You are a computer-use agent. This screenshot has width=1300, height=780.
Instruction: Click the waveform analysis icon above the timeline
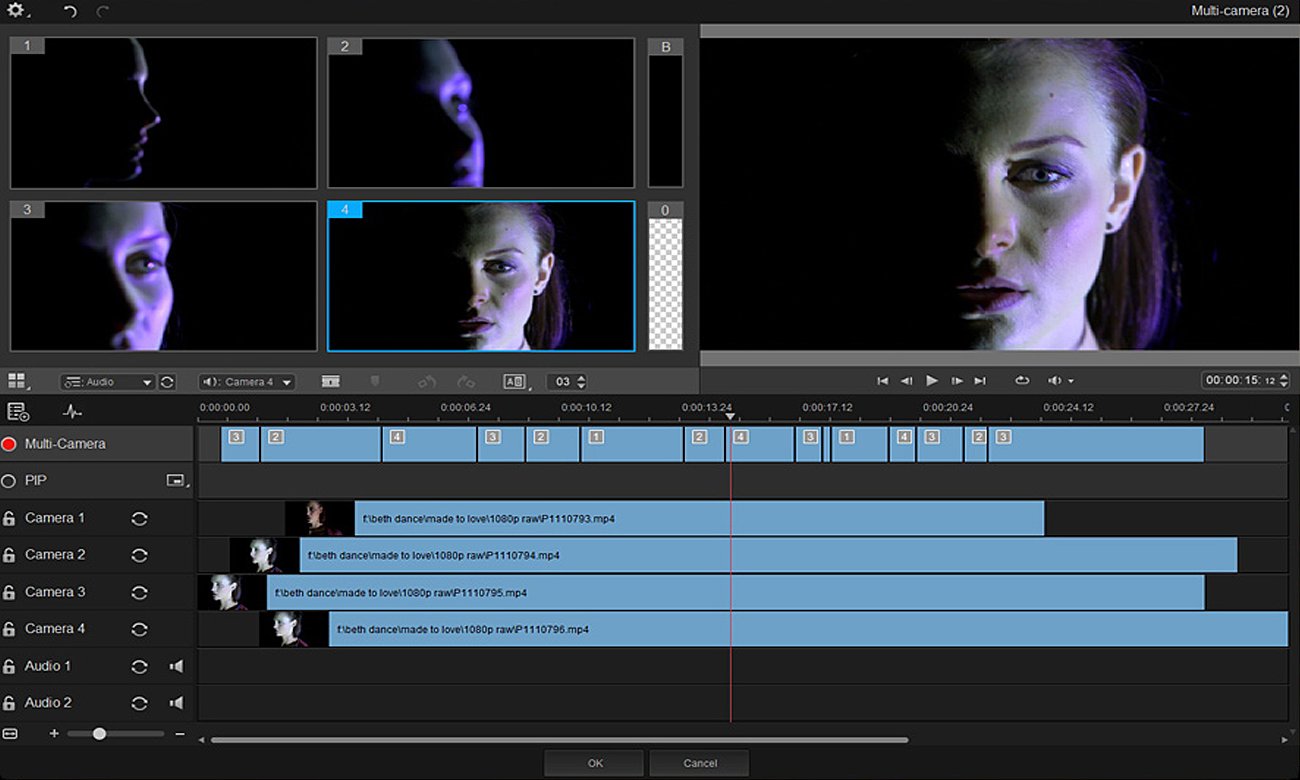[x=72, y=411]
